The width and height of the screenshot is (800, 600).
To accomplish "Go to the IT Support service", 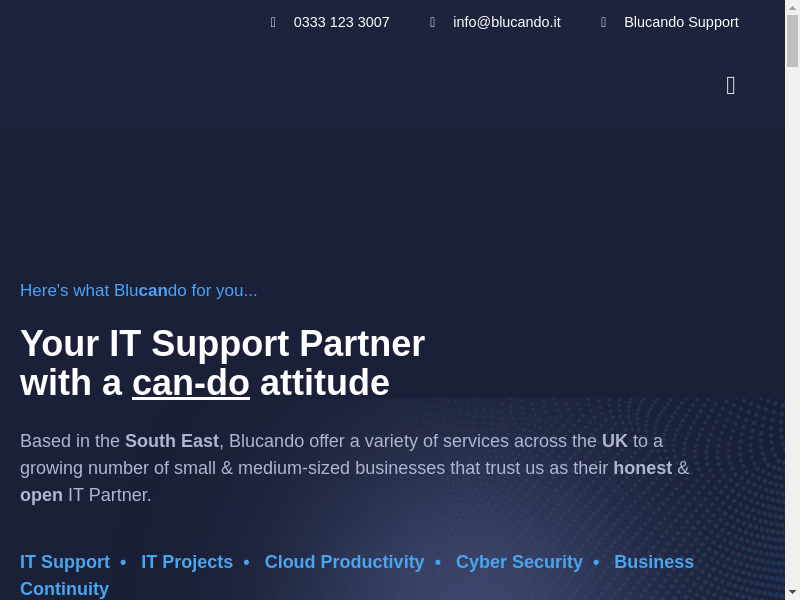I will 65,562.
